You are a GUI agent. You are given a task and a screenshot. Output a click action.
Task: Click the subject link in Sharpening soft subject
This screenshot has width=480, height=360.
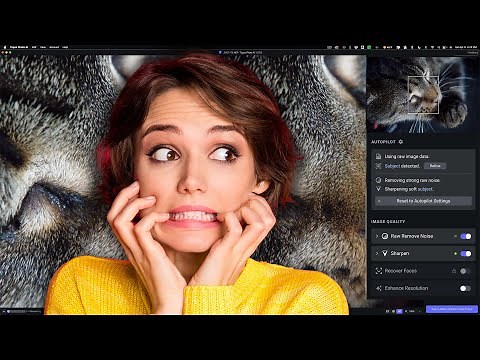coord(425,189)
